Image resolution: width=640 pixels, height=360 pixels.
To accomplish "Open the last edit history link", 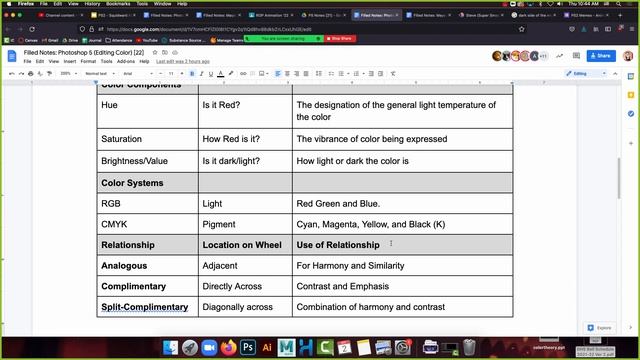I will (x=182, y=61).
